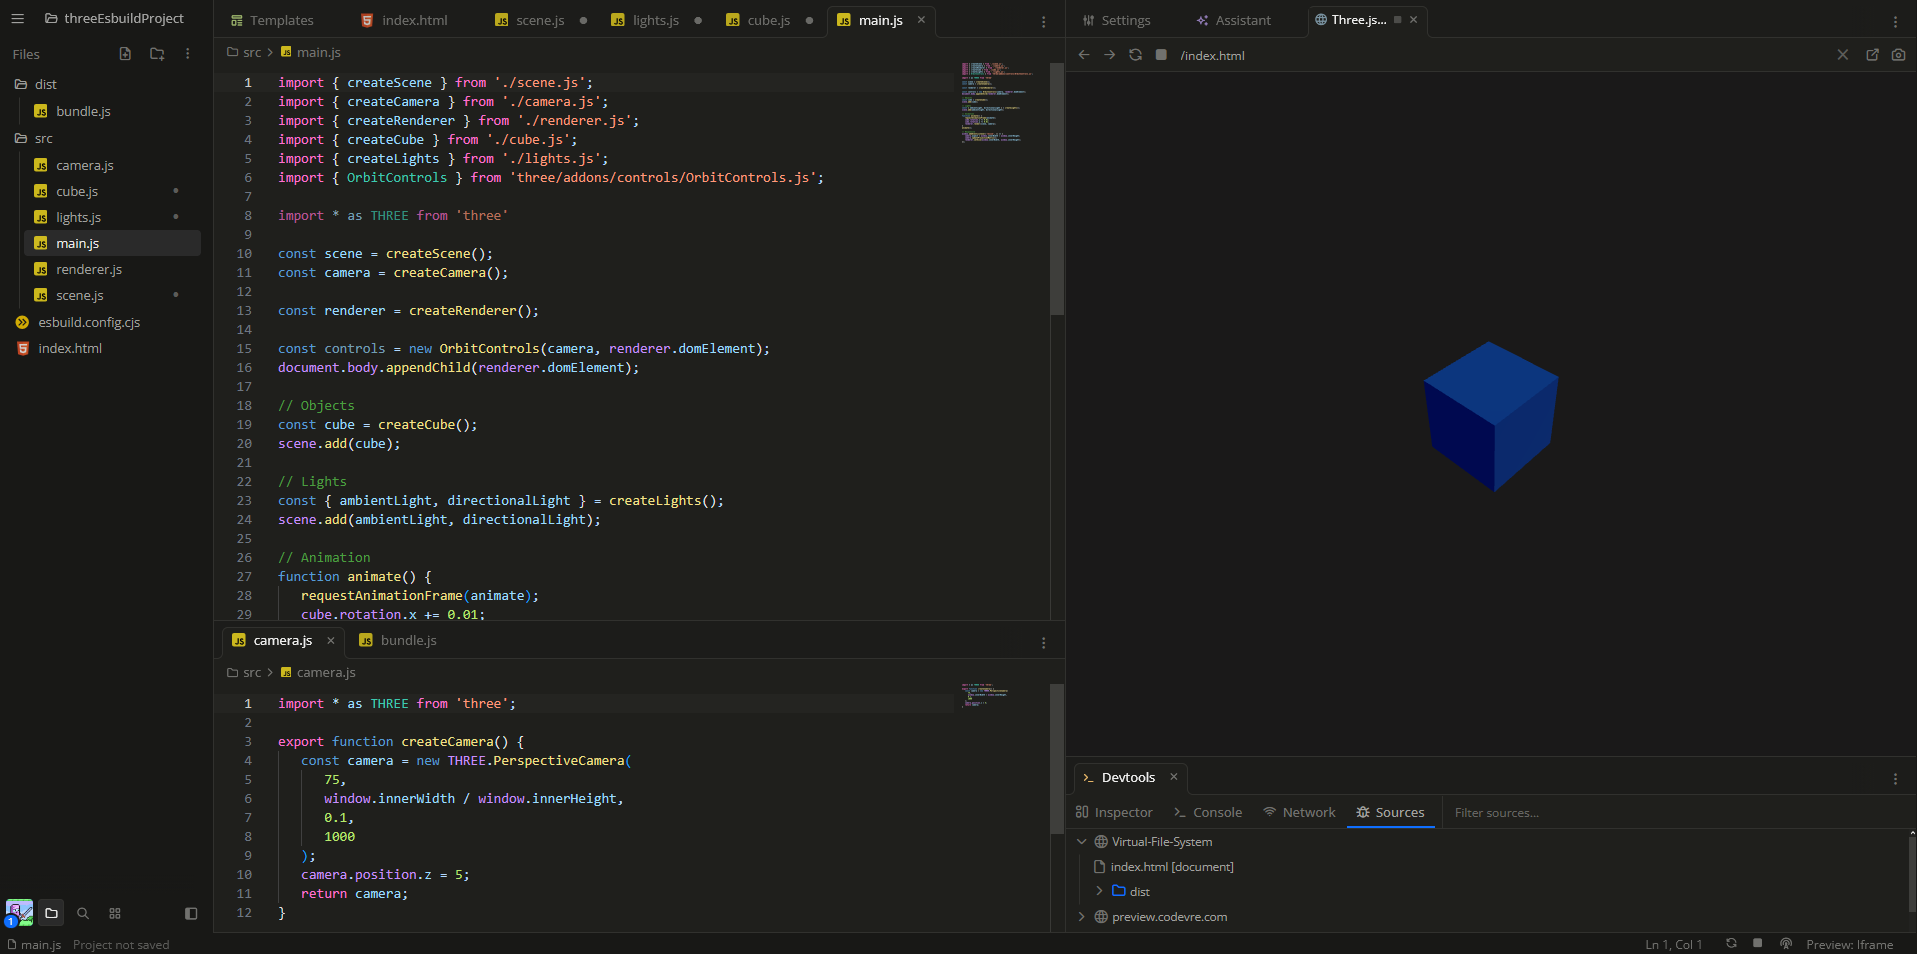Viewport: 1917px width, 954px height.
Task: Open the search icon in the bottom sidebar
Action: point(83,913)
